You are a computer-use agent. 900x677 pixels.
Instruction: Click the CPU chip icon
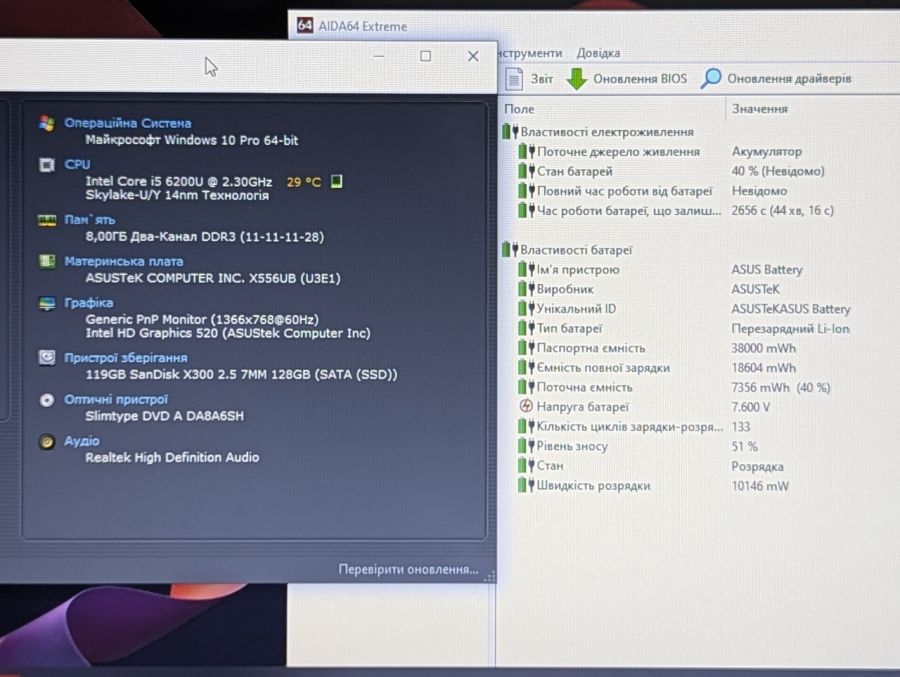(46, 165)
